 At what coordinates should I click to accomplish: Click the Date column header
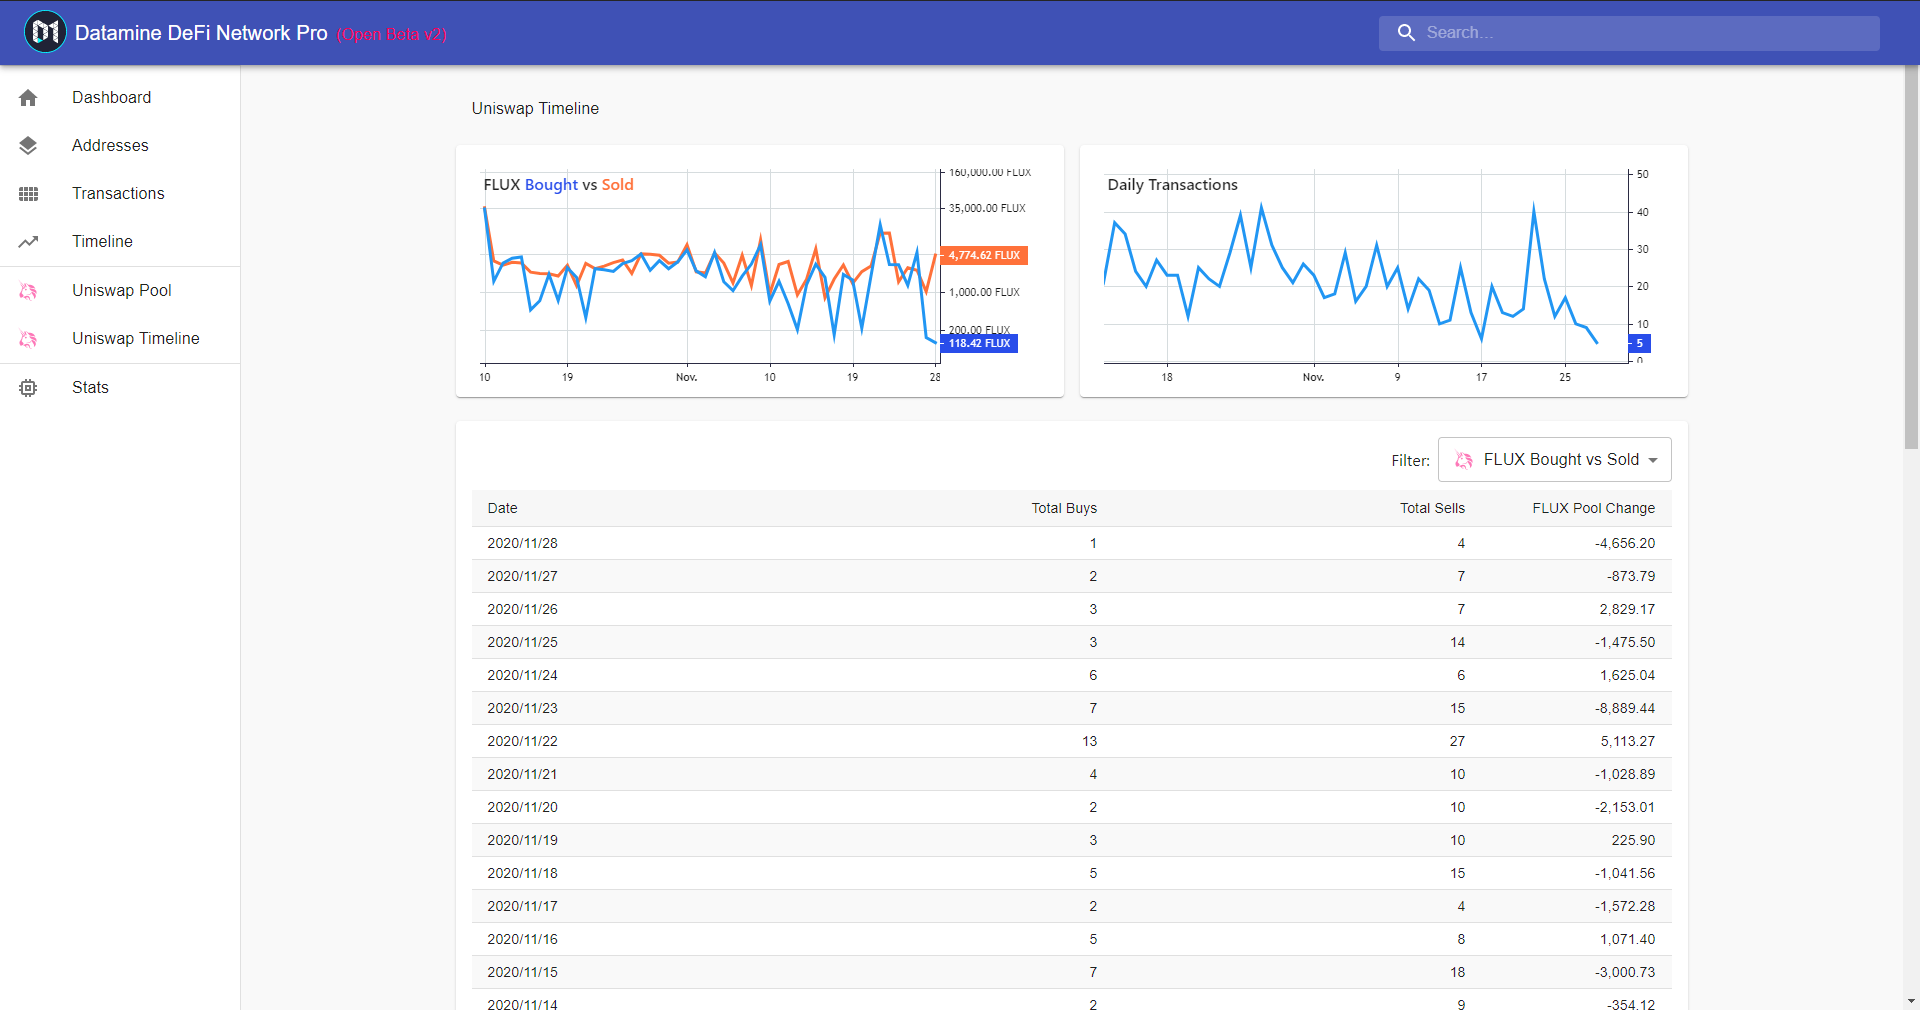[502, 508]
